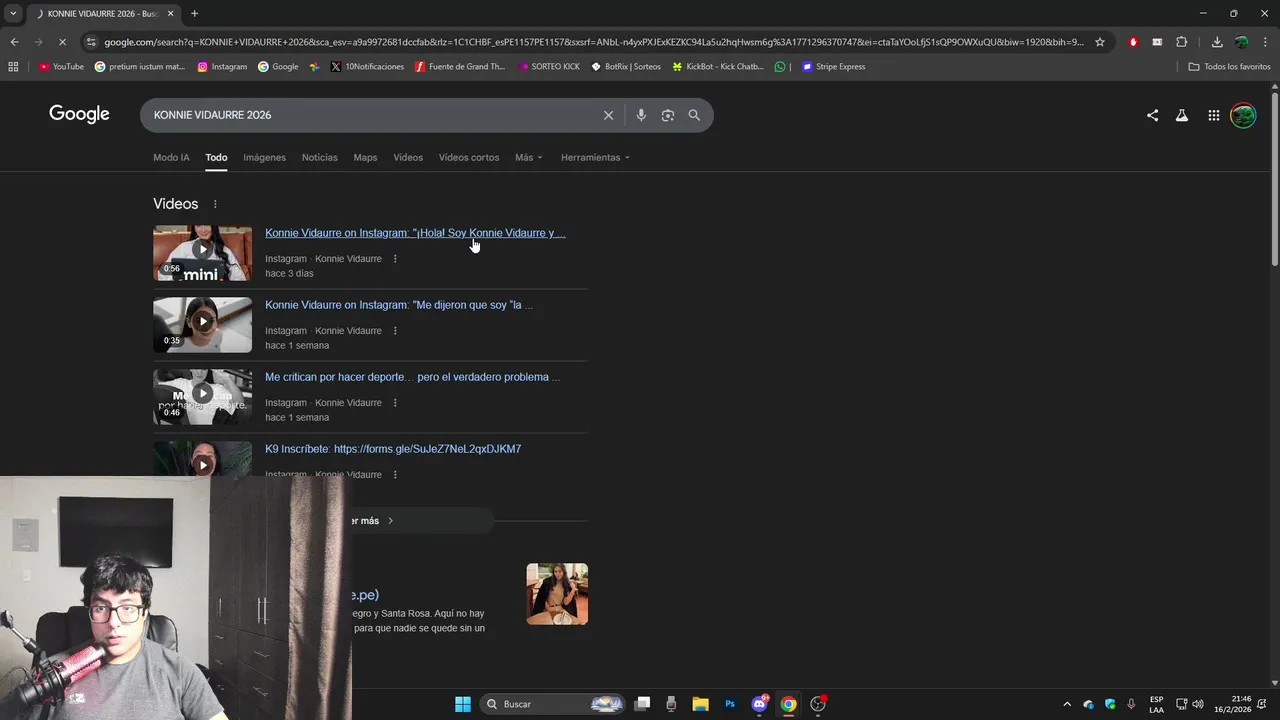This screenshot has height=720, width=1280.
Task: Open Chrome three-dot menu
Action: point(1266,42)
